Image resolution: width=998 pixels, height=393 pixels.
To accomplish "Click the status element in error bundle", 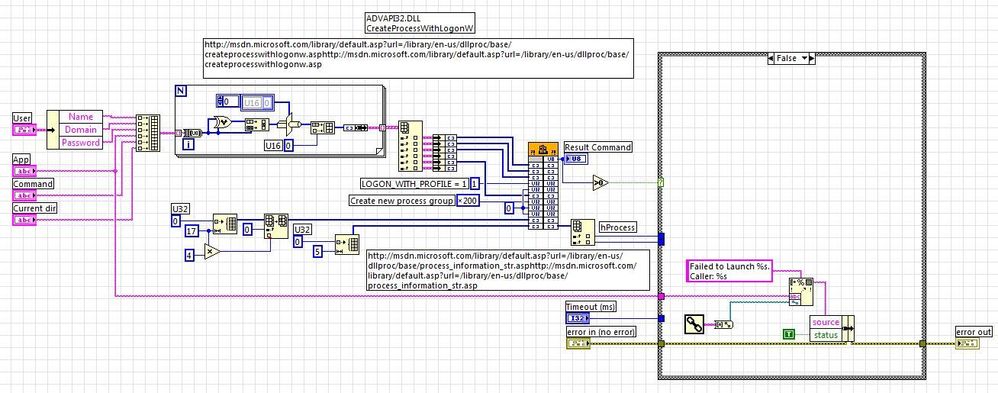I will [826, 335].
